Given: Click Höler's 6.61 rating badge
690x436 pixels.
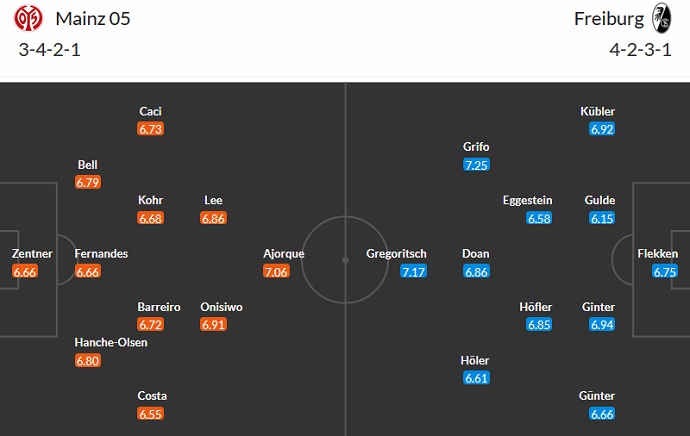Looking at the screenshot, I should pos(476,378).
